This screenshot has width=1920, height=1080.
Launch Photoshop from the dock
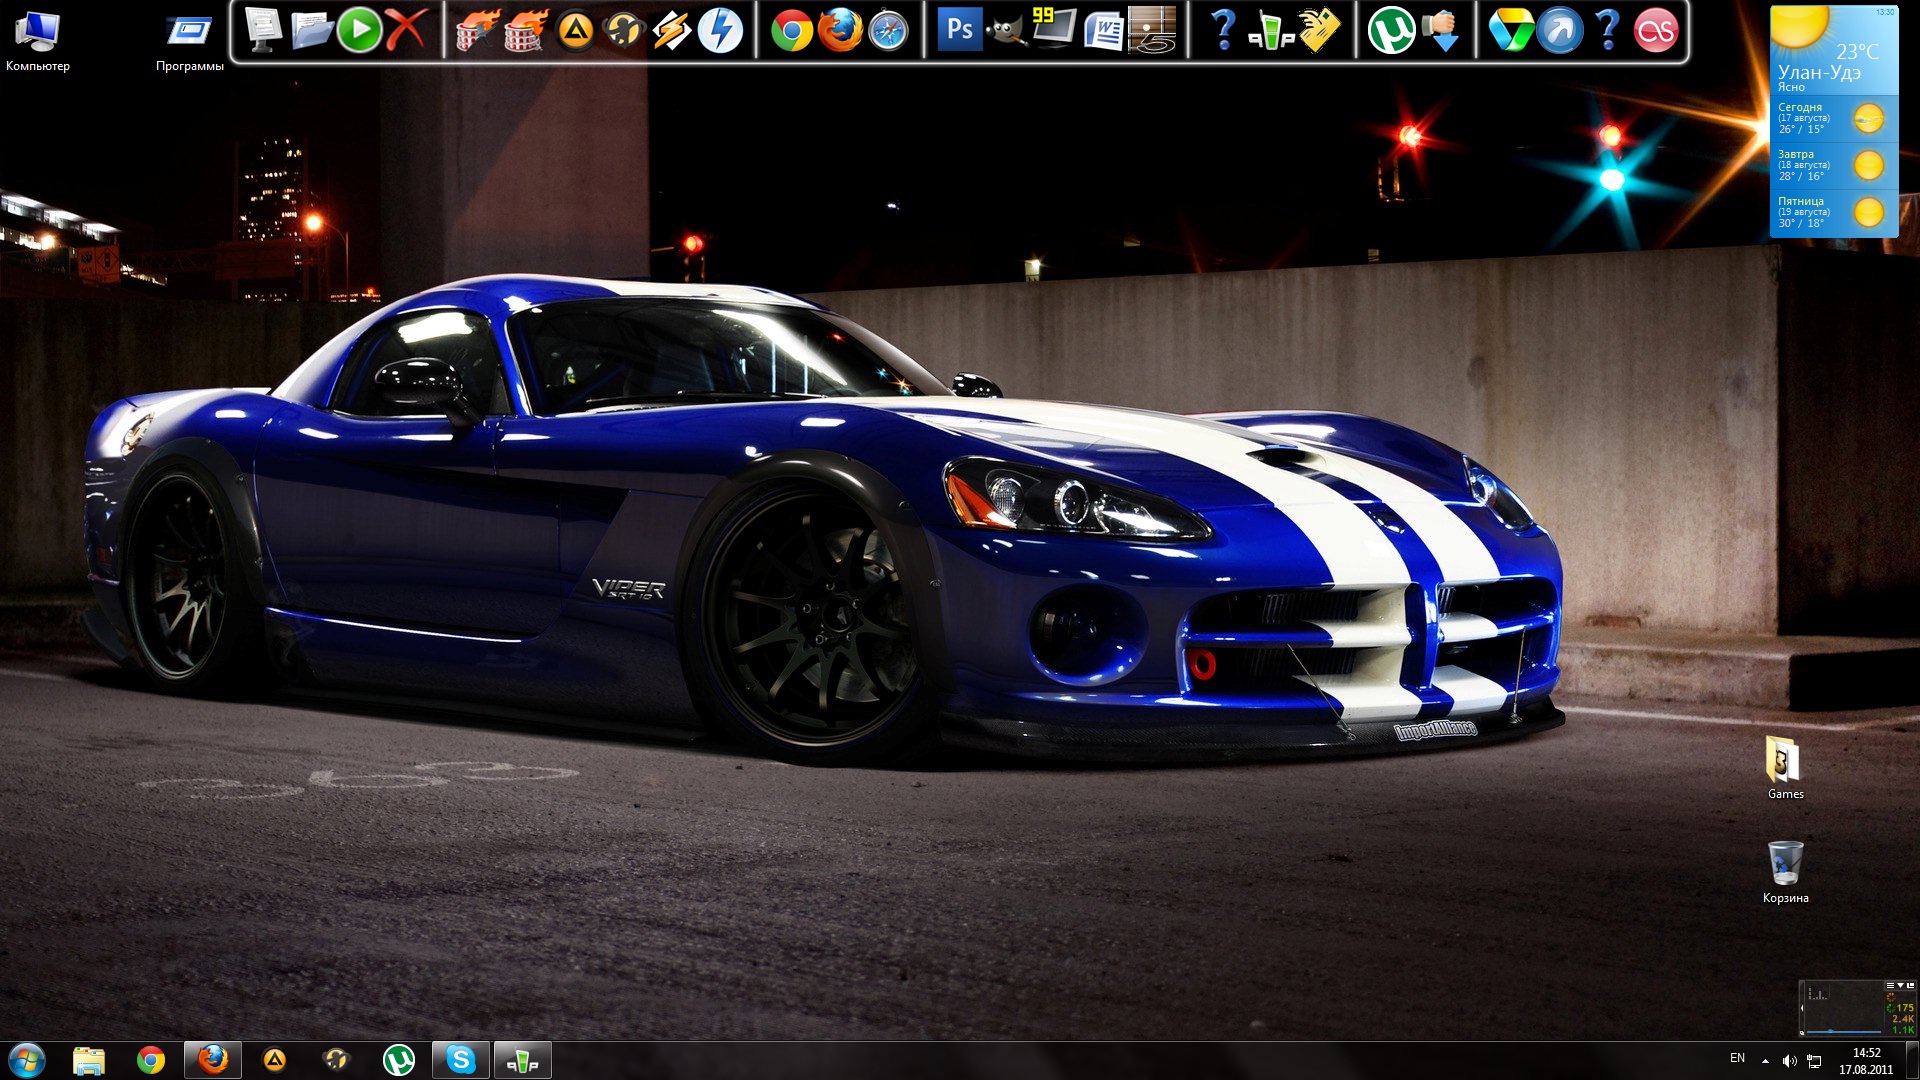[x=959, y=30]
